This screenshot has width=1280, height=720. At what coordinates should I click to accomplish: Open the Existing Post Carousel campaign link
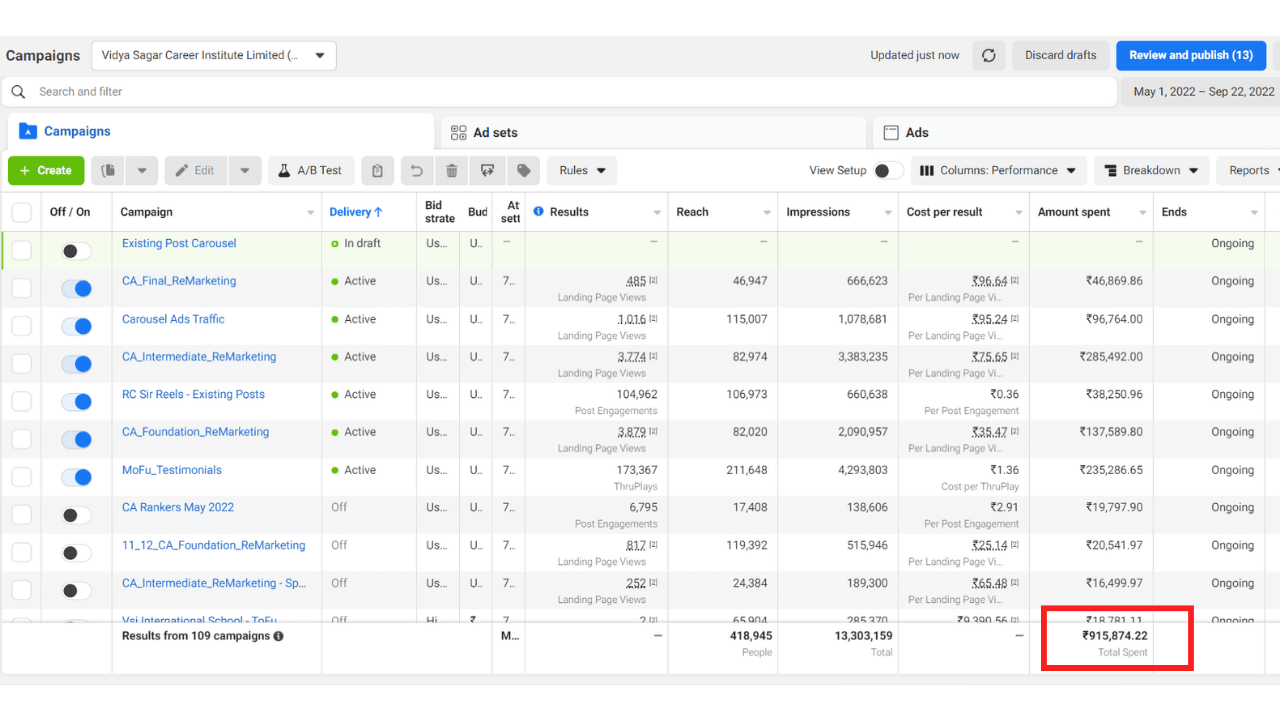pos(179,243)
